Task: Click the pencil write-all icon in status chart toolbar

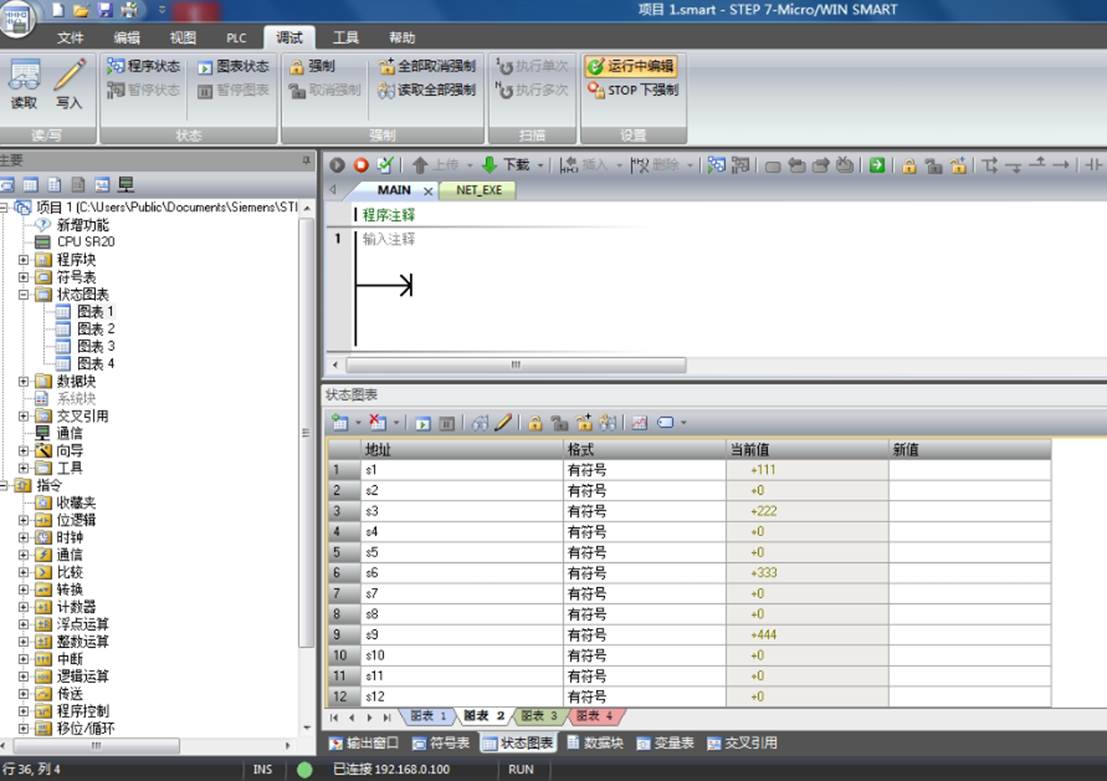Action: (x=503, y=422)
